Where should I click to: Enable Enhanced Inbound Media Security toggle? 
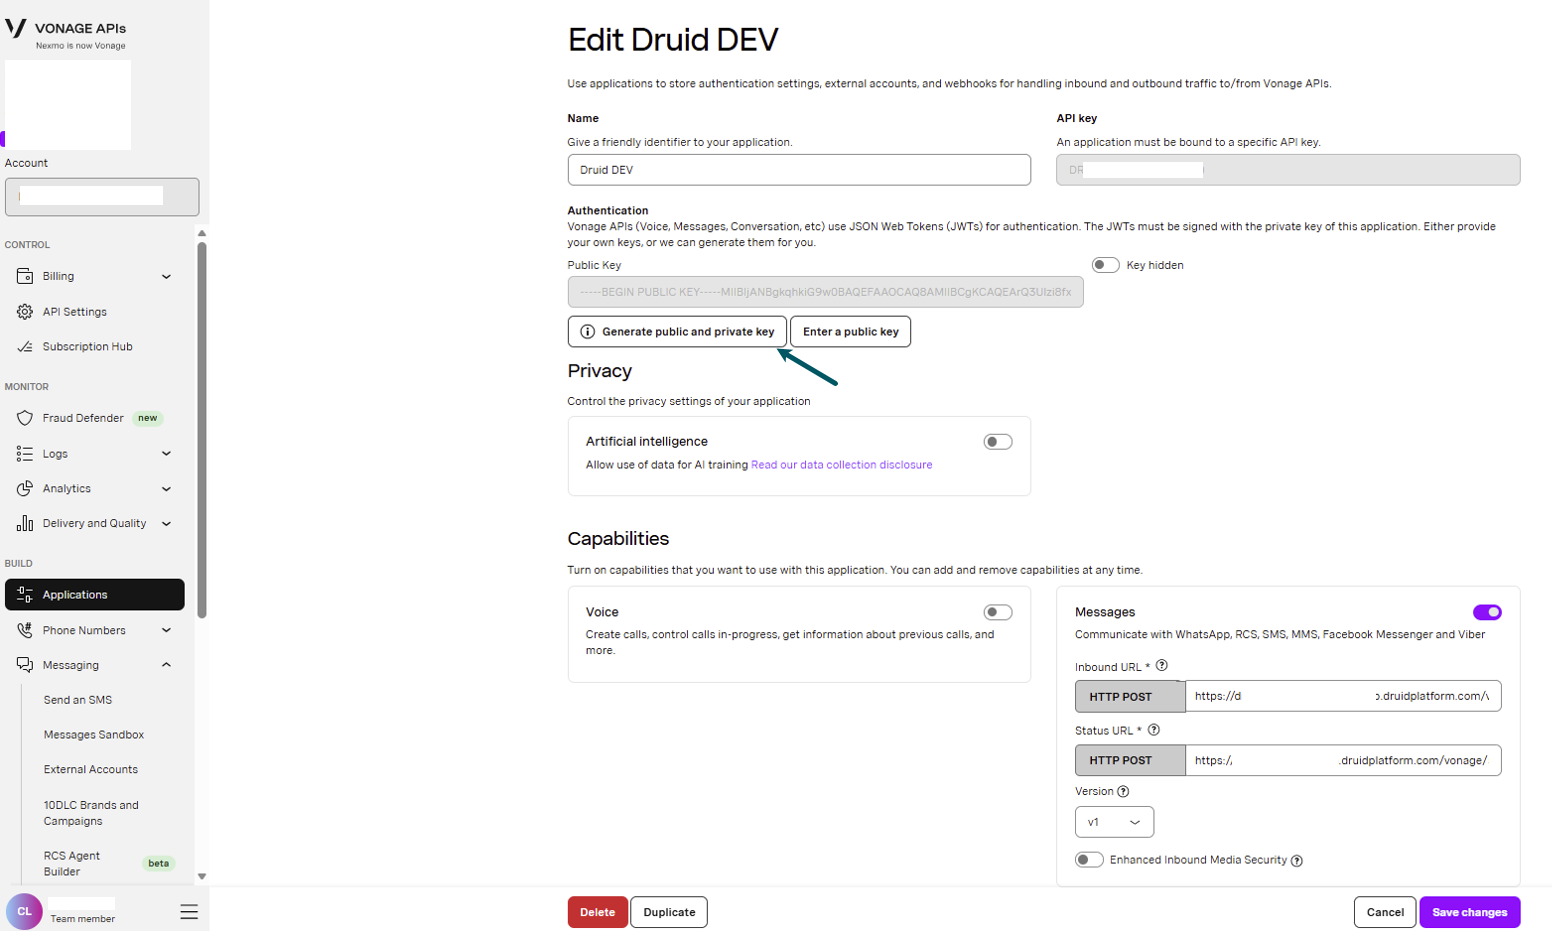[x=1089, y=860]
